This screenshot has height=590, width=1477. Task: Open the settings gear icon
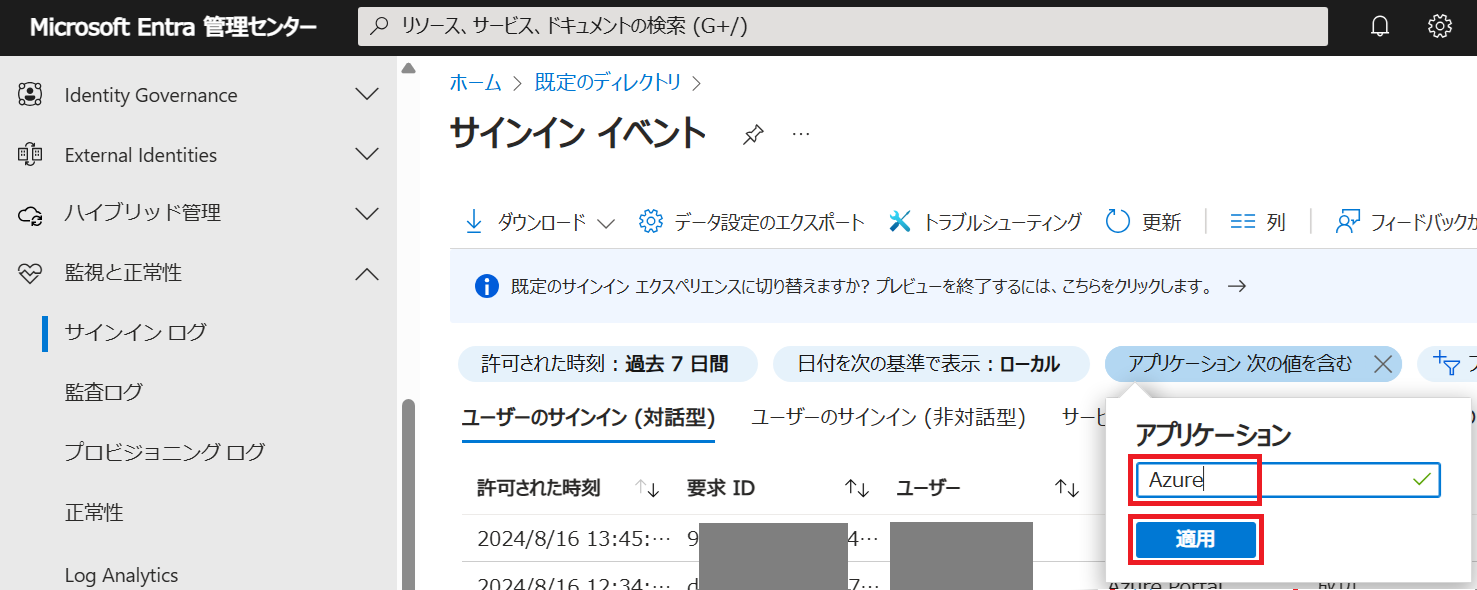(x=1440, y=27)
